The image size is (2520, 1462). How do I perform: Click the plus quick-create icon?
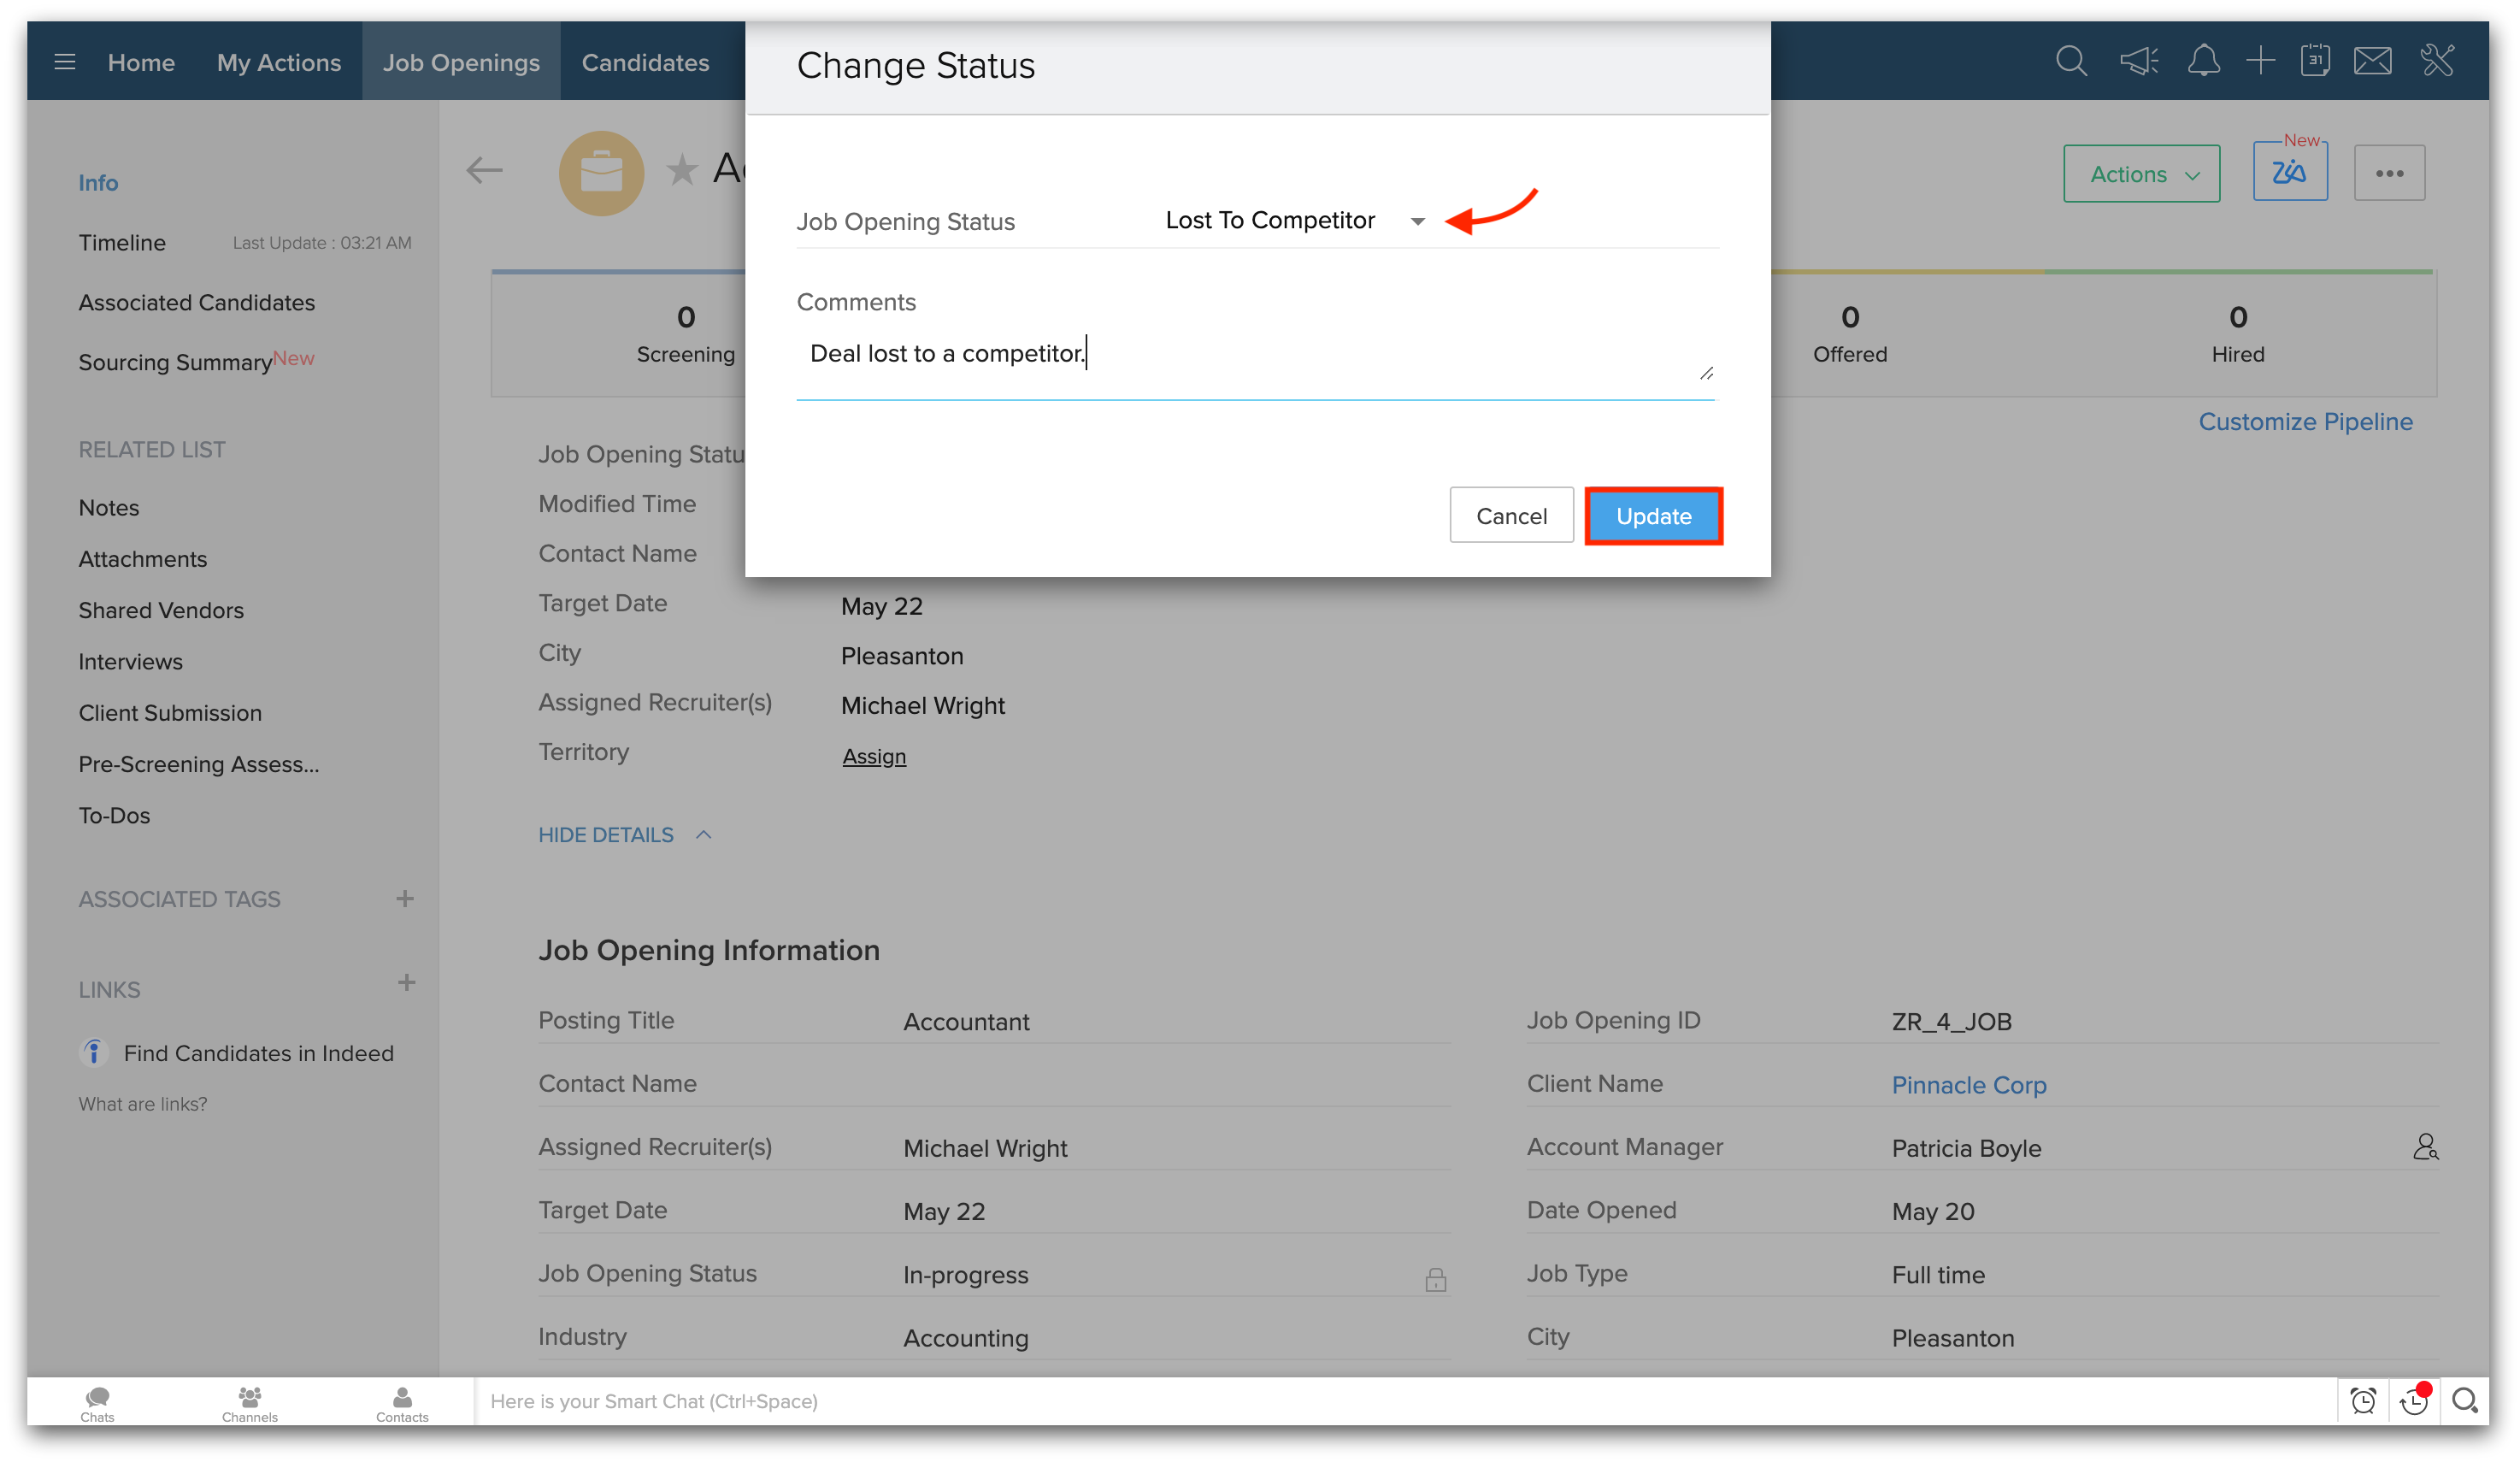pyautogui.click(x=2260, y=61)
